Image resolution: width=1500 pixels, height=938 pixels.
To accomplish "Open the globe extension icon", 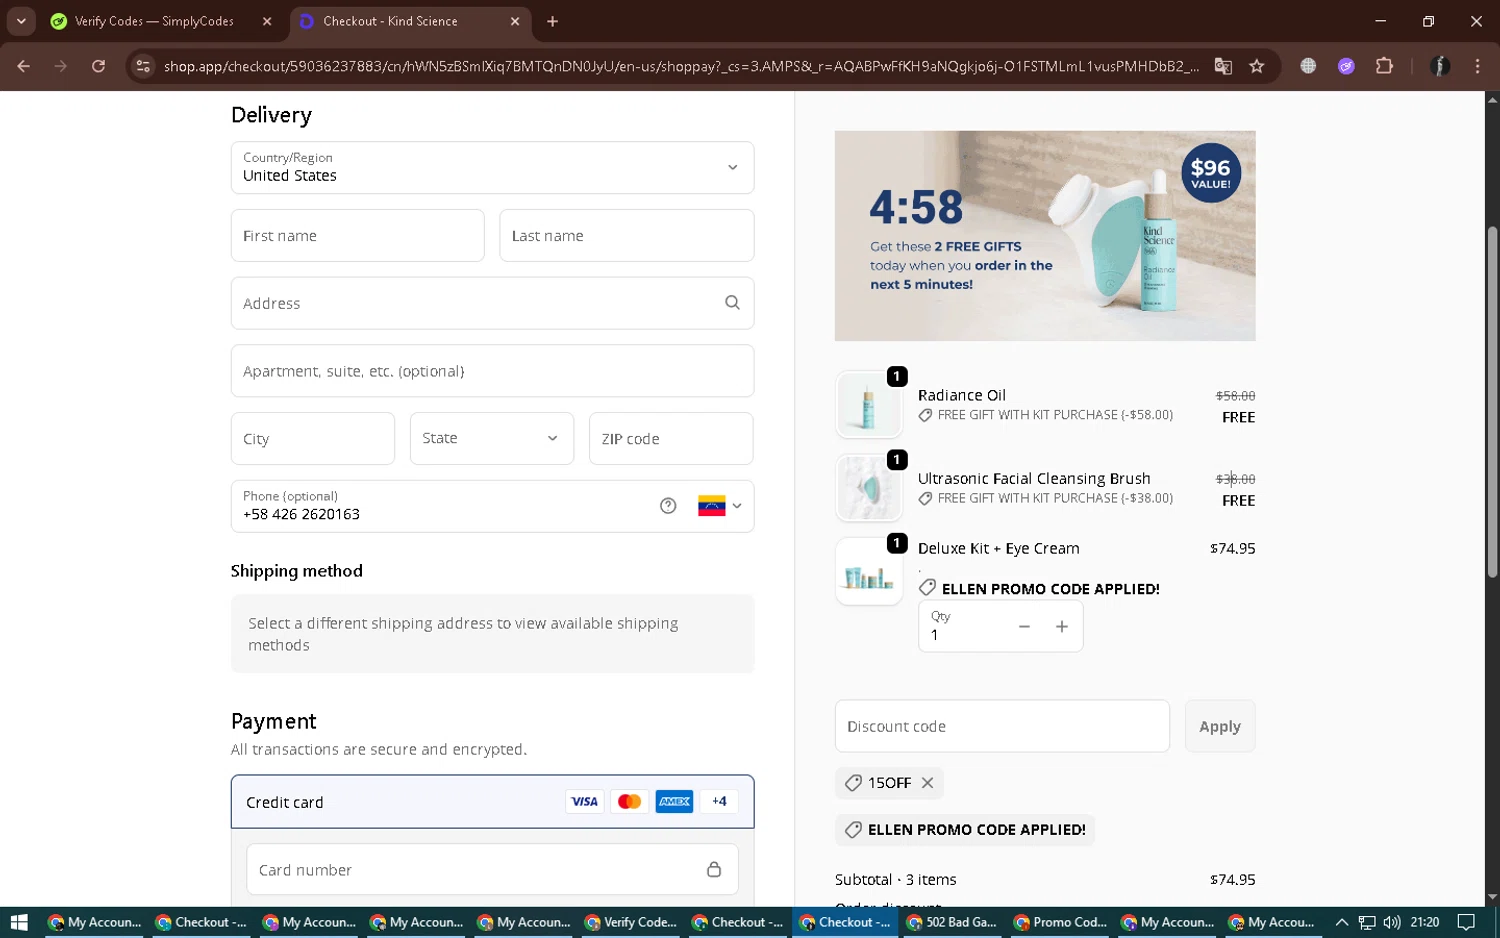I will click(1308, 66).
